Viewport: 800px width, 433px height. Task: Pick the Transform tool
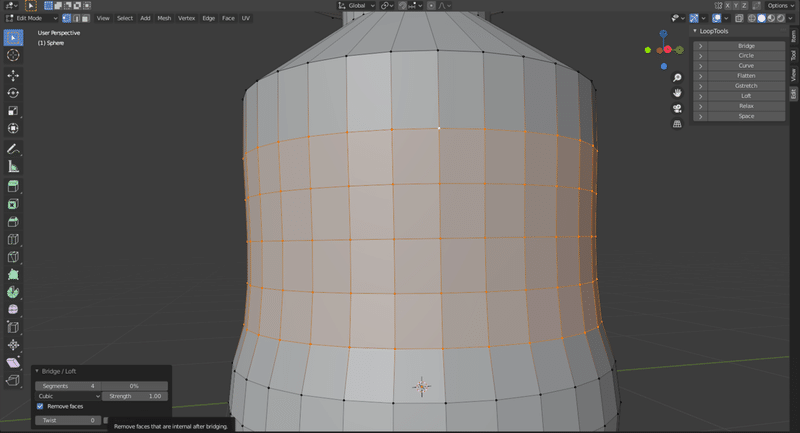(13, 128)
